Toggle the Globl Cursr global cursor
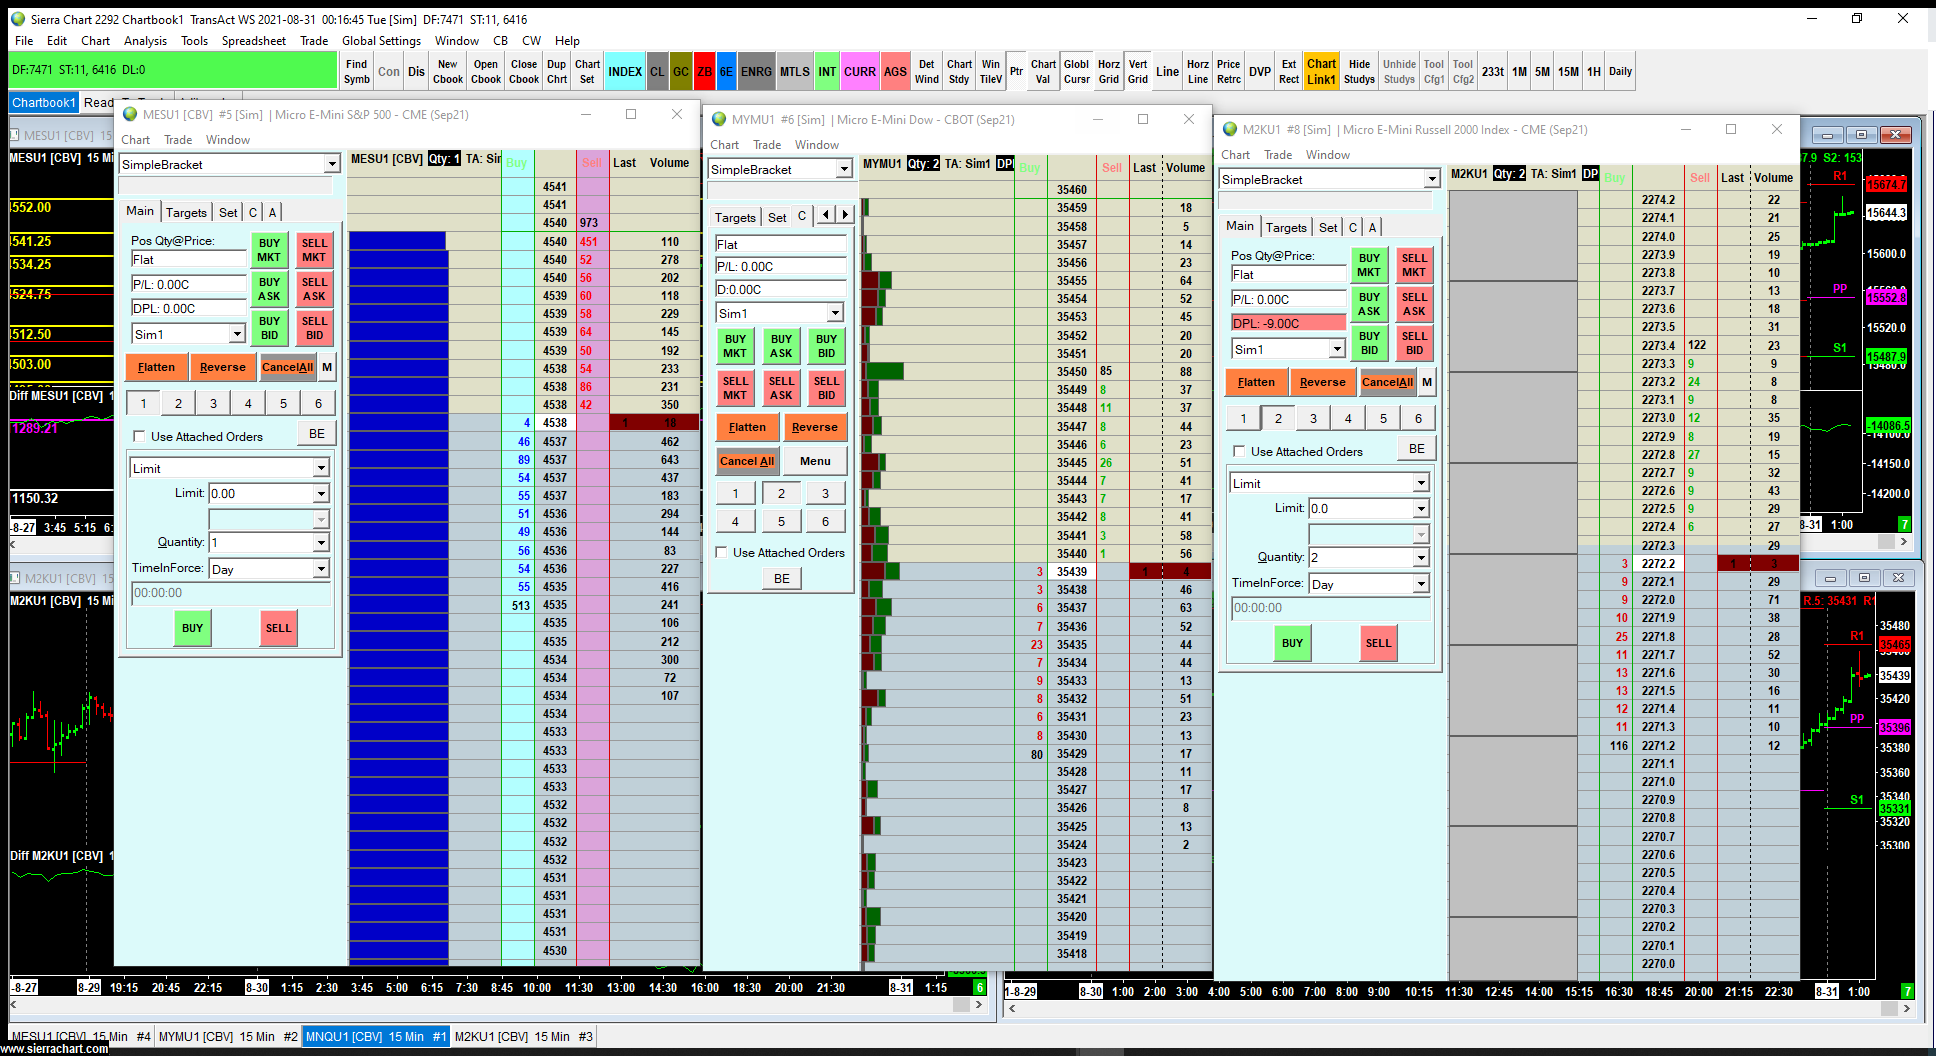The image size is (1936, 1056). (x=1076, y=71)
